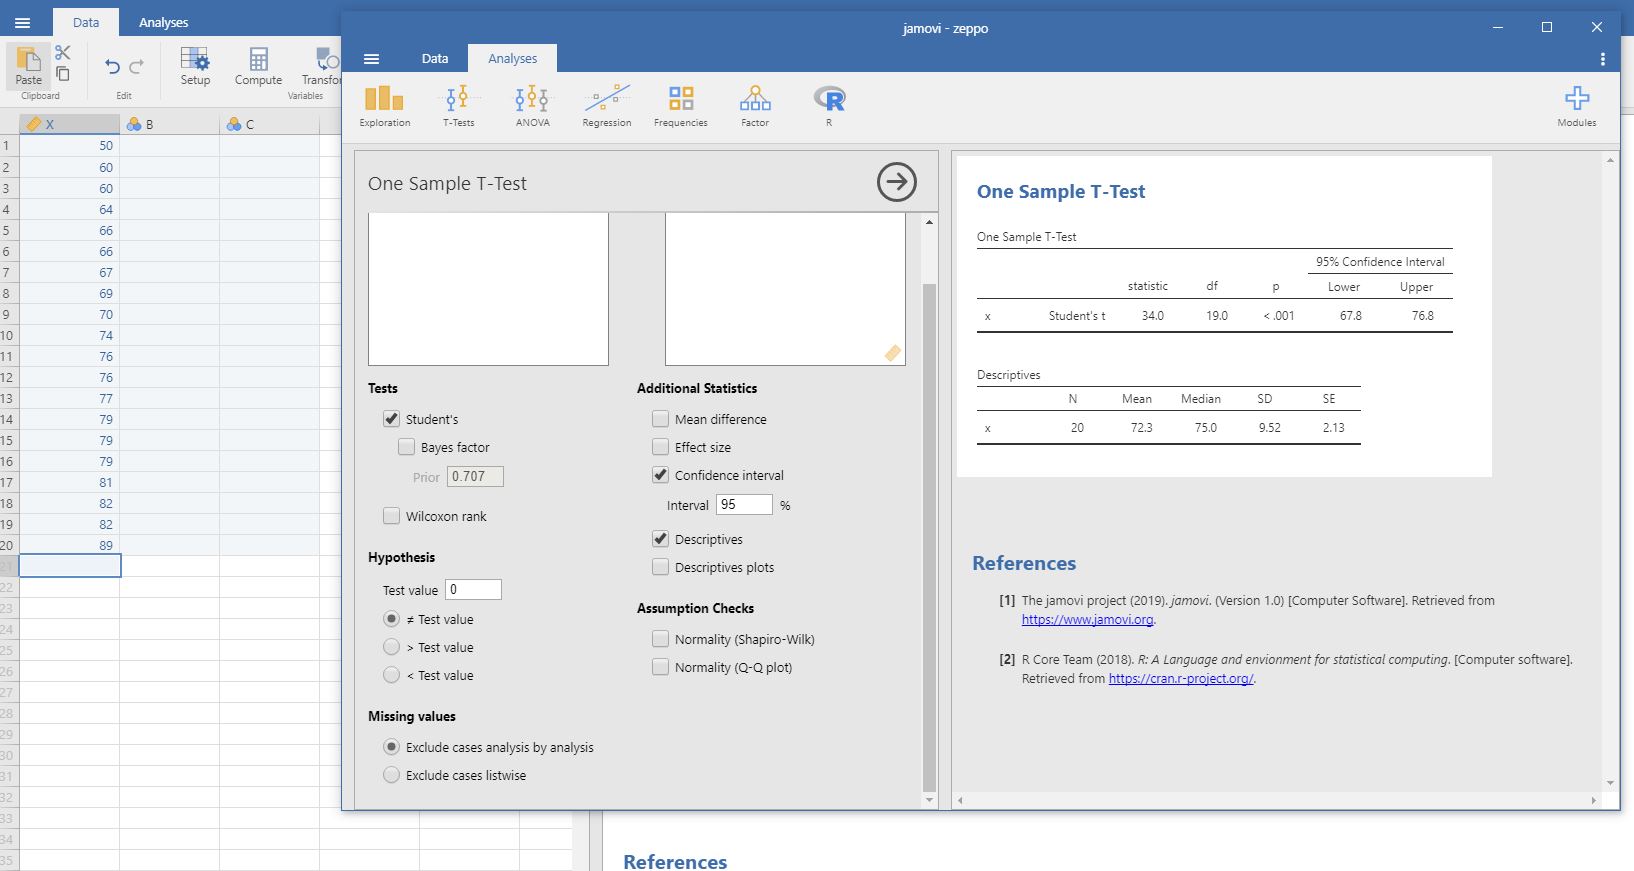Switch to Analyses tab in back window

(164, 22)
